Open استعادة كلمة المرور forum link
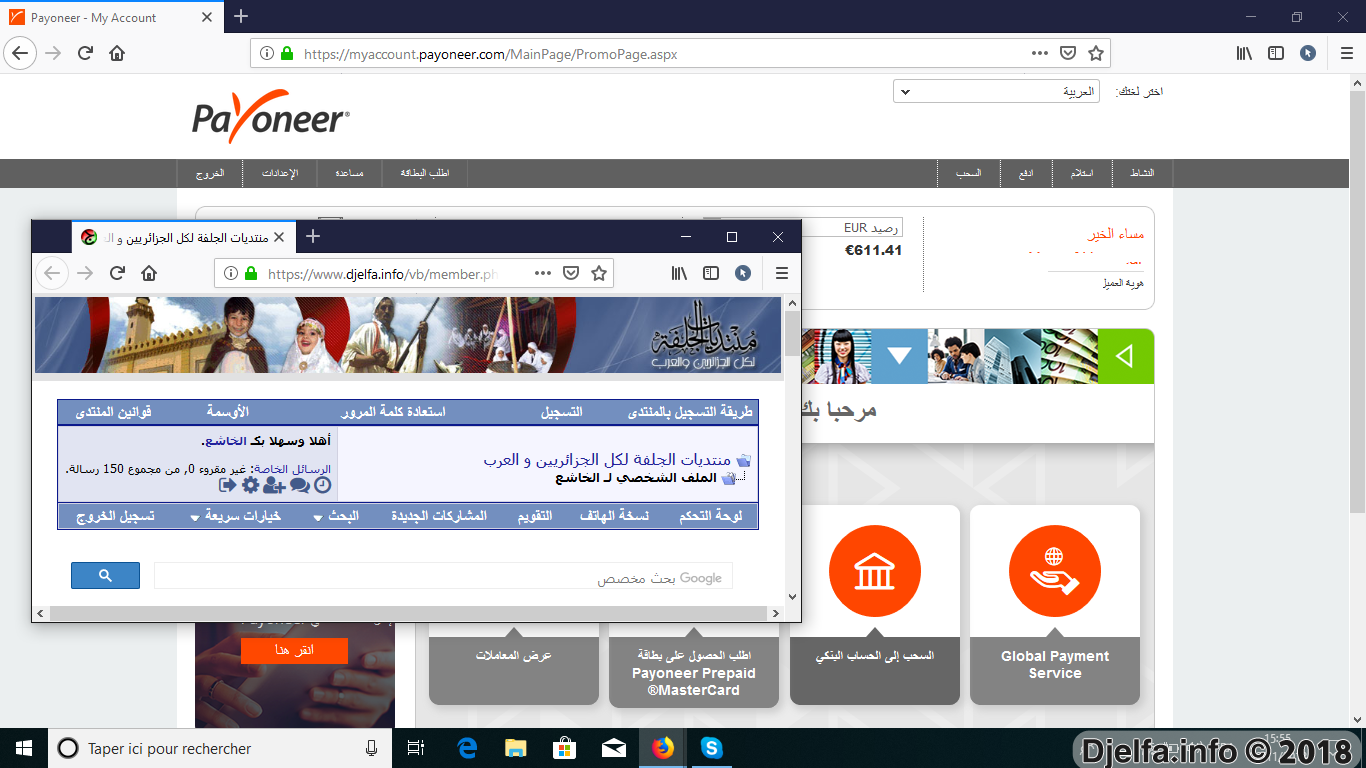This screenshot has width=1366, height=768. [394, 412]
